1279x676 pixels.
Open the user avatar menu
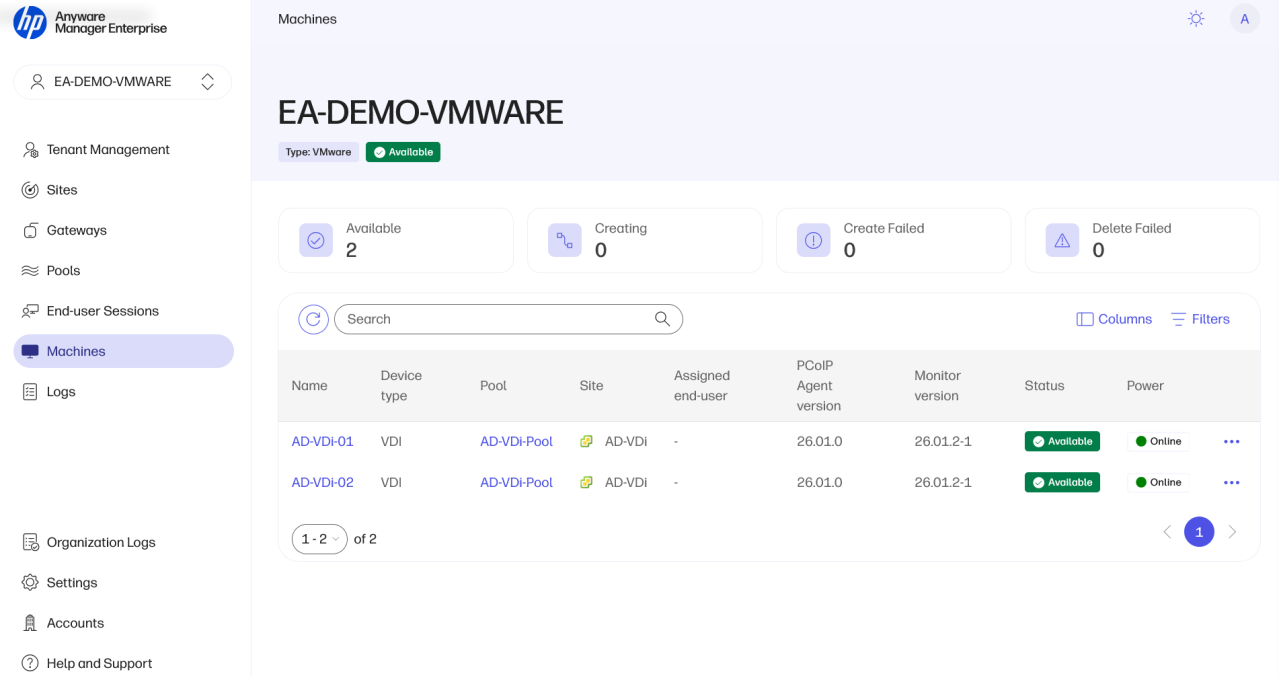pos(1244,19)
